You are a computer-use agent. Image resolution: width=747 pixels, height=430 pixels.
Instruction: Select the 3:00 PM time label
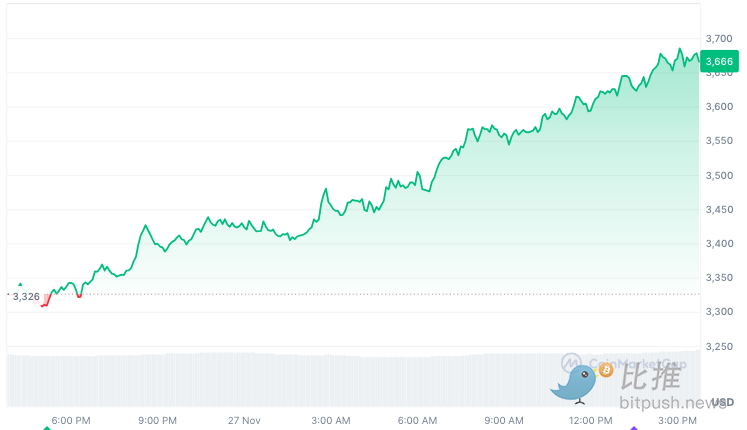click(x=675, y=420)
